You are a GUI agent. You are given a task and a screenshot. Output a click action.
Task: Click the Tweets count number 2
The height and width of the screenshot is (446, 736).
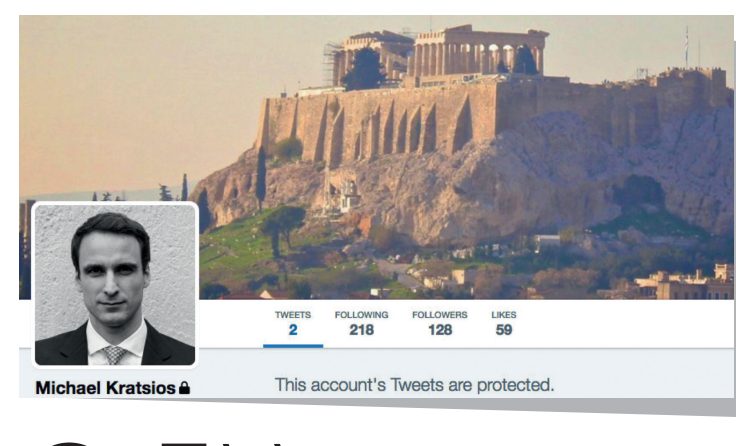click(x=293, y=330)
